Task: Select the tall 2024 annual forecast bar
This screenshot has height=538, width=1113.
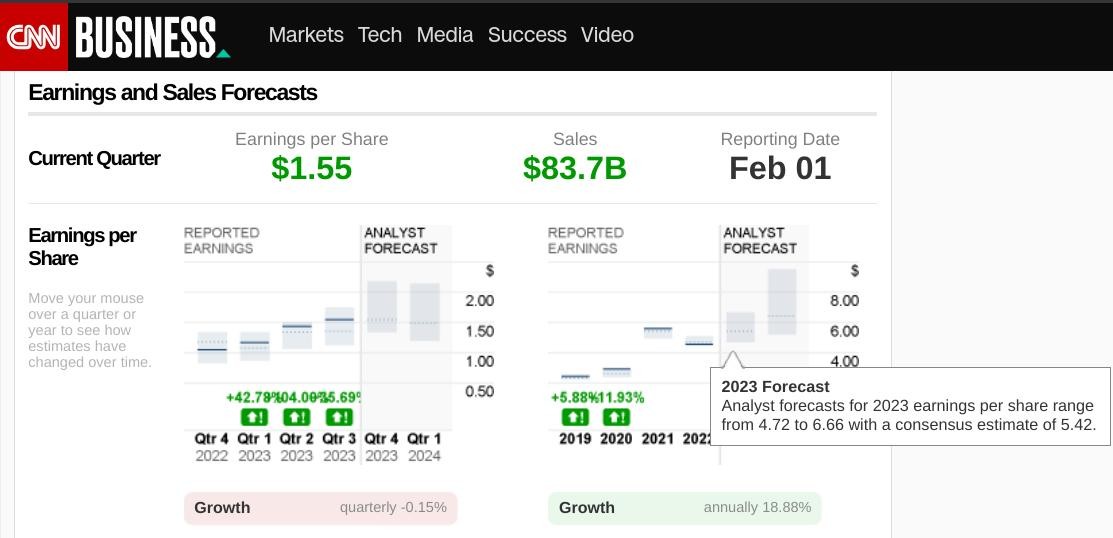Action: coord(782,301)
